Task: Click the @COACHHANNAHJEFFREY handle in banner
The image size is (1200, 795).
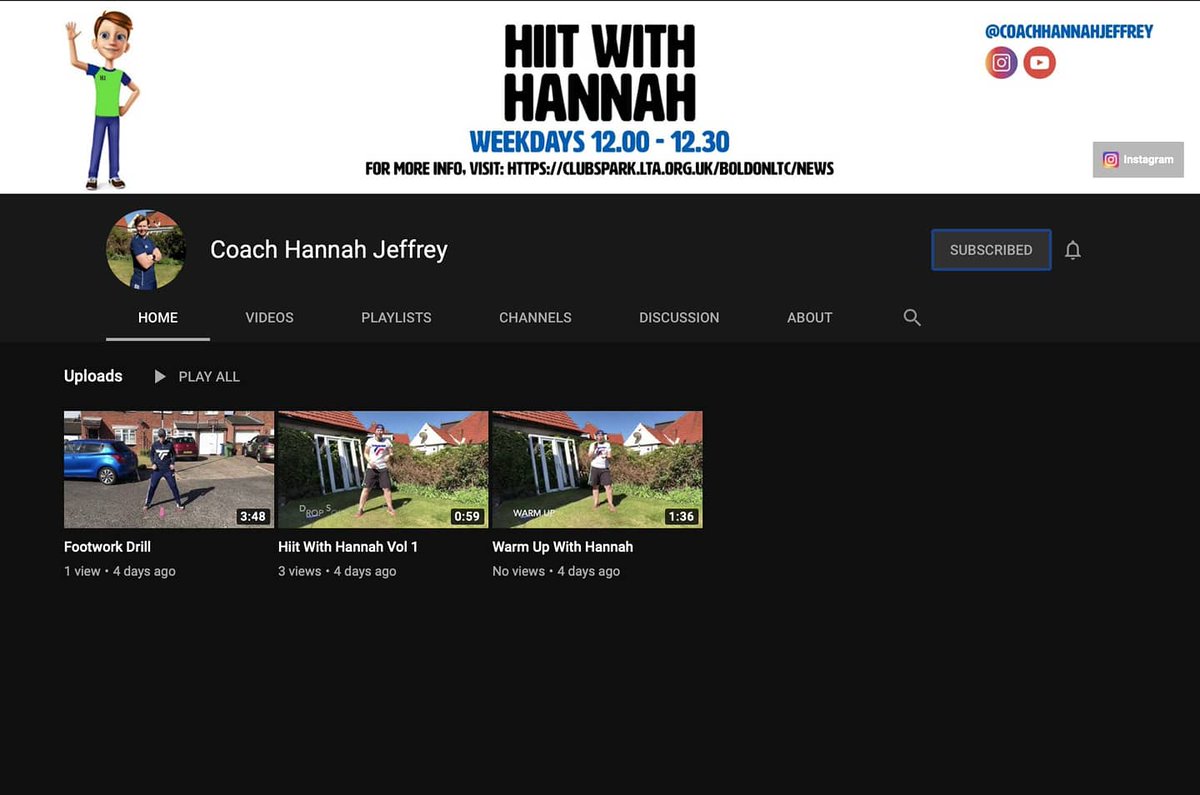Action: 1069,31
